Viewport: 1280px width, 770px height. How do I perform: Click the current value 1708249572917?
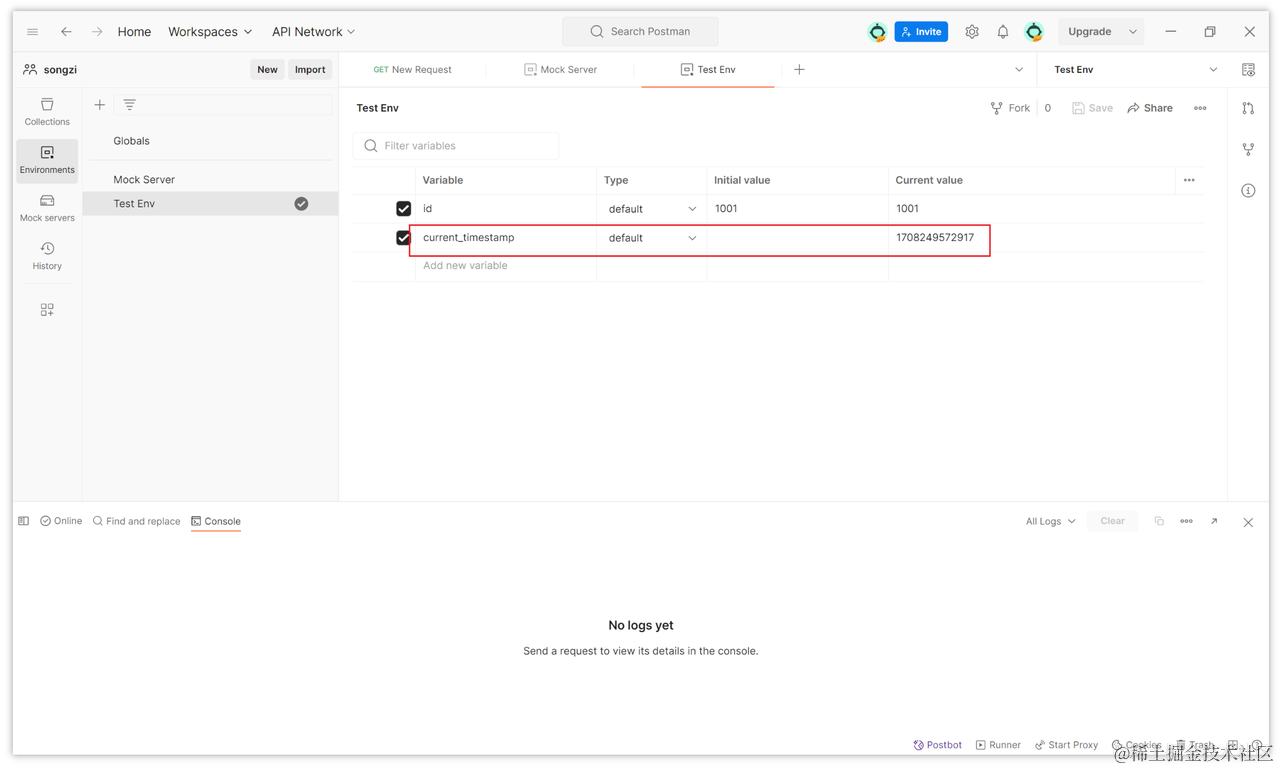pyautogui.click(x=935, y=238)
